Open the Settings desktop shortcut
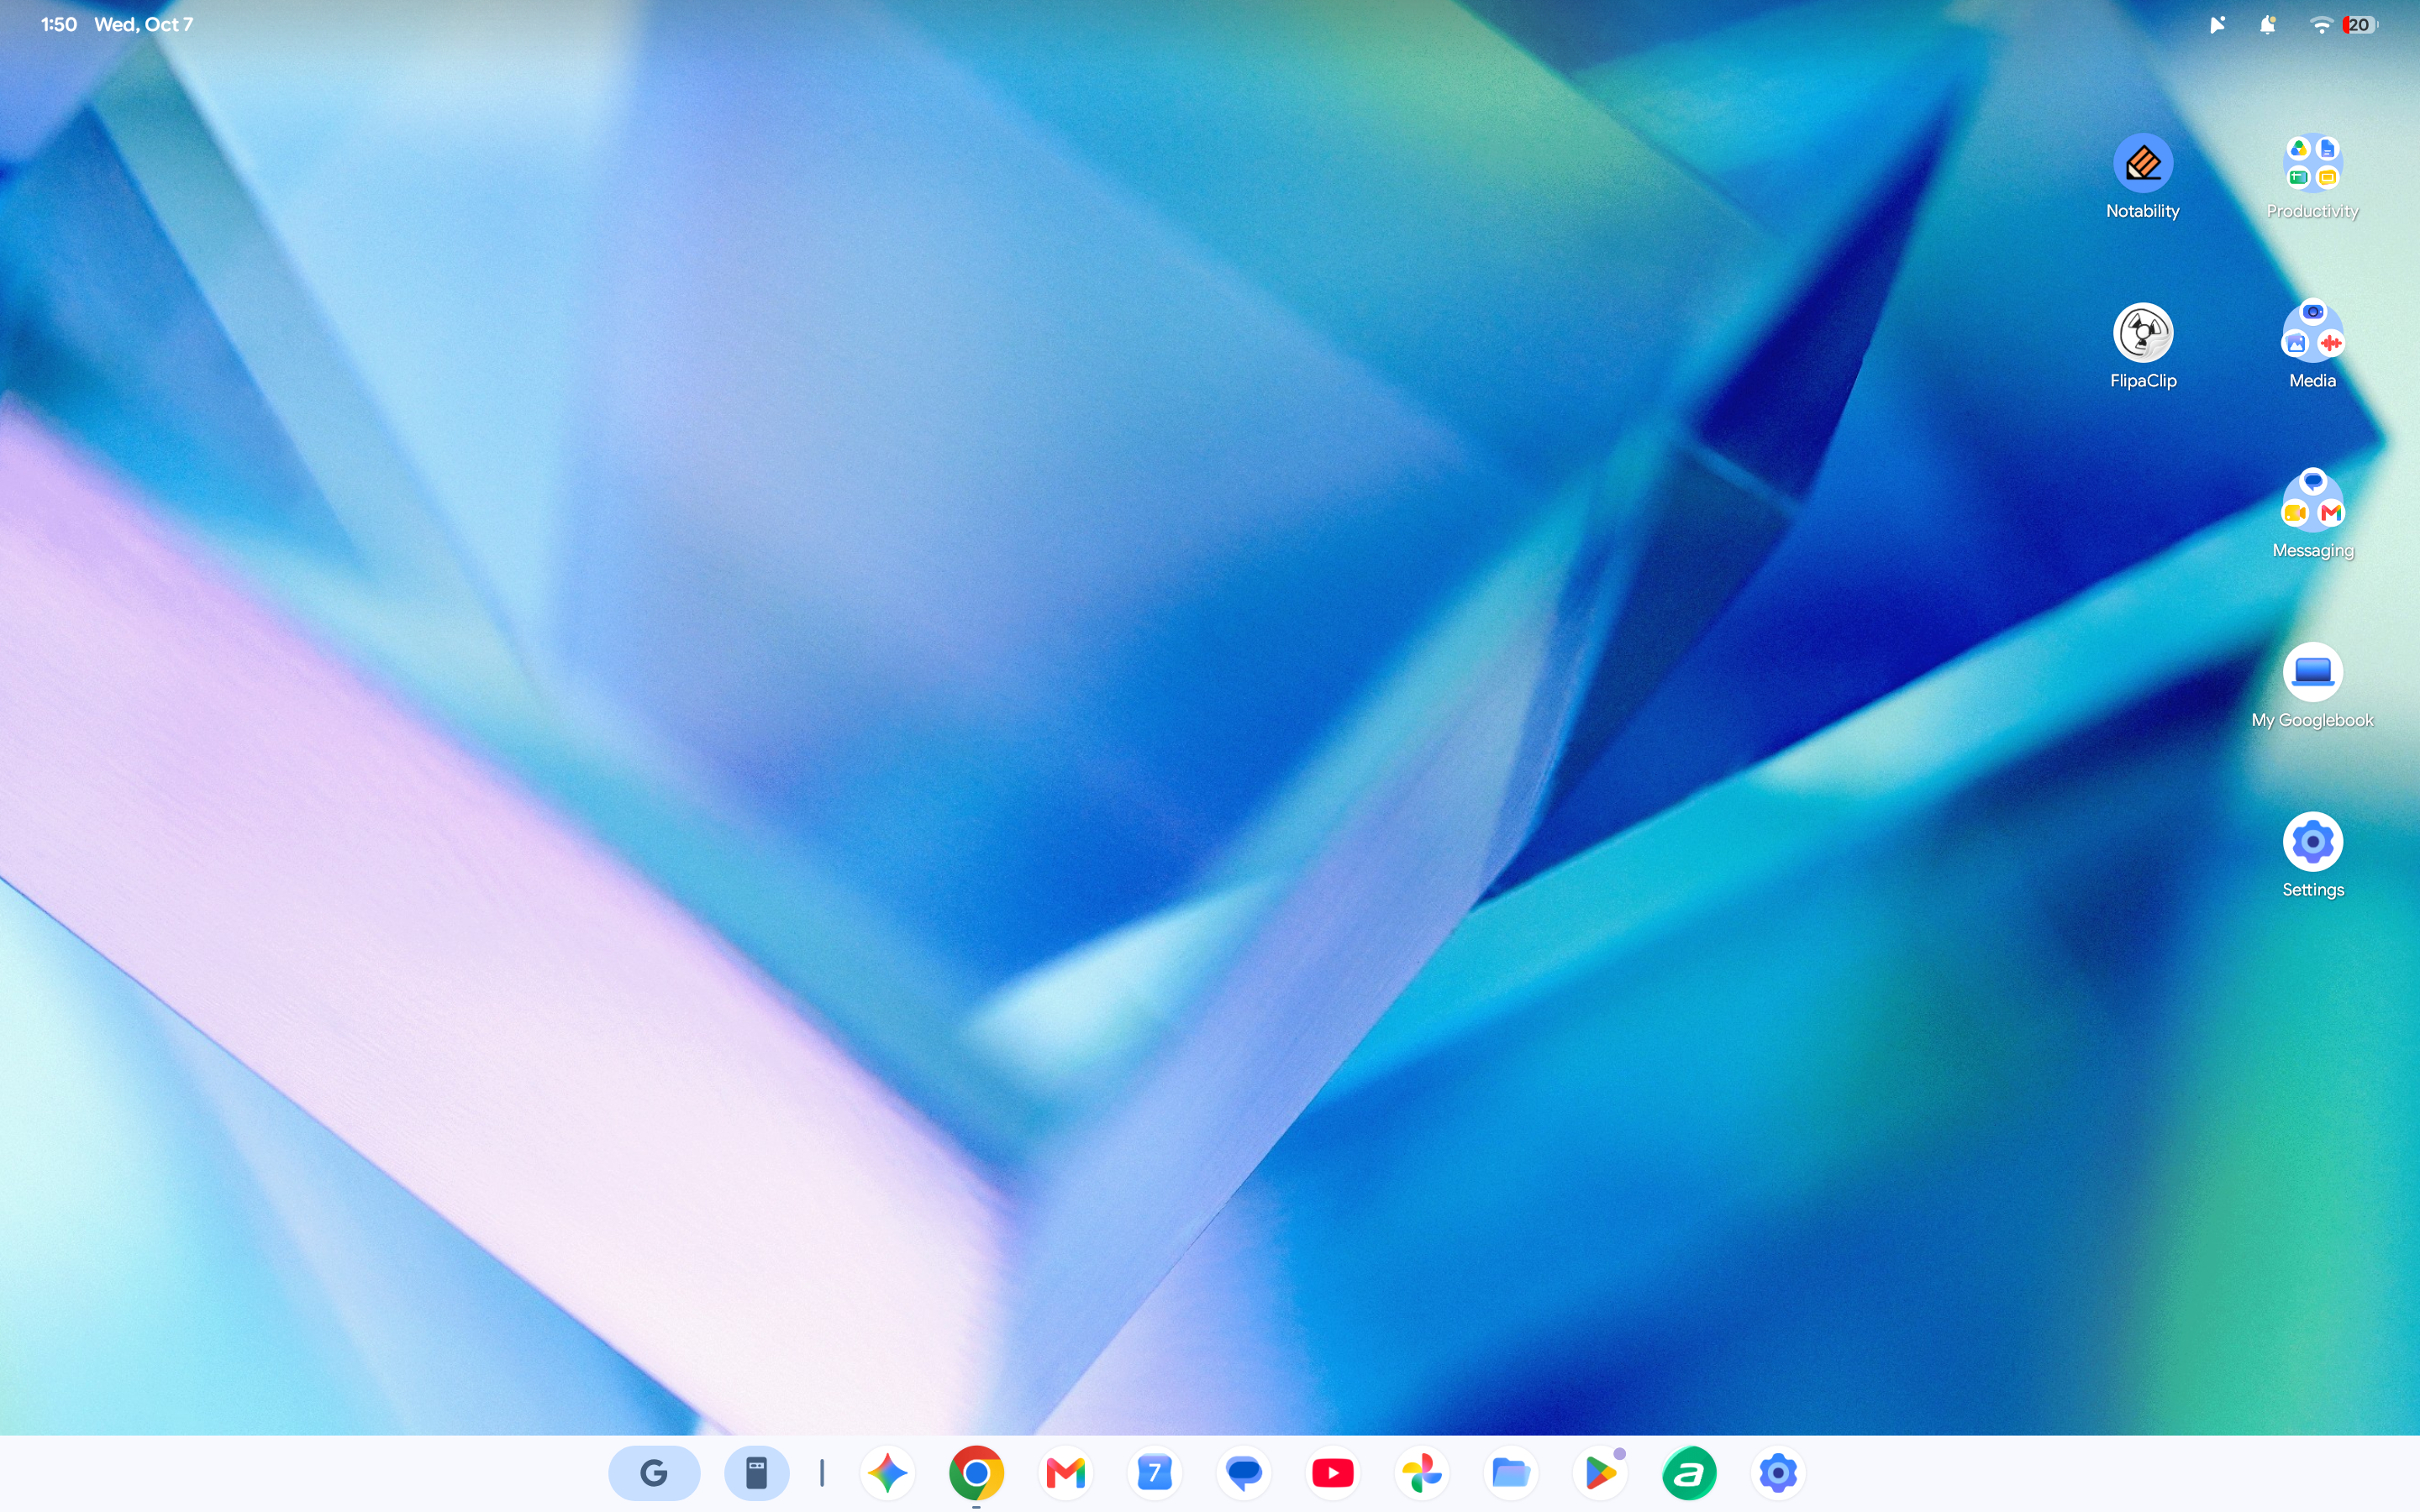 2312,842
